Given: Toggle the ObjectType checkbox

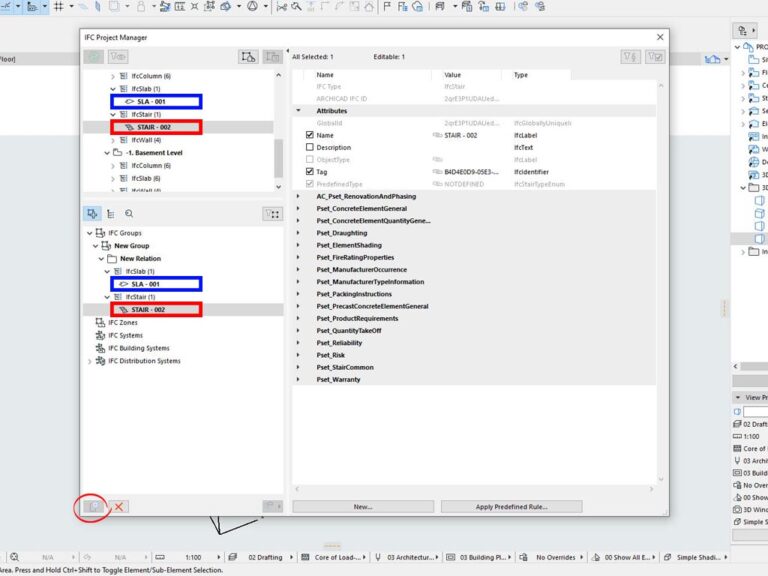Looking at the screenshot, I should point(310,159).
